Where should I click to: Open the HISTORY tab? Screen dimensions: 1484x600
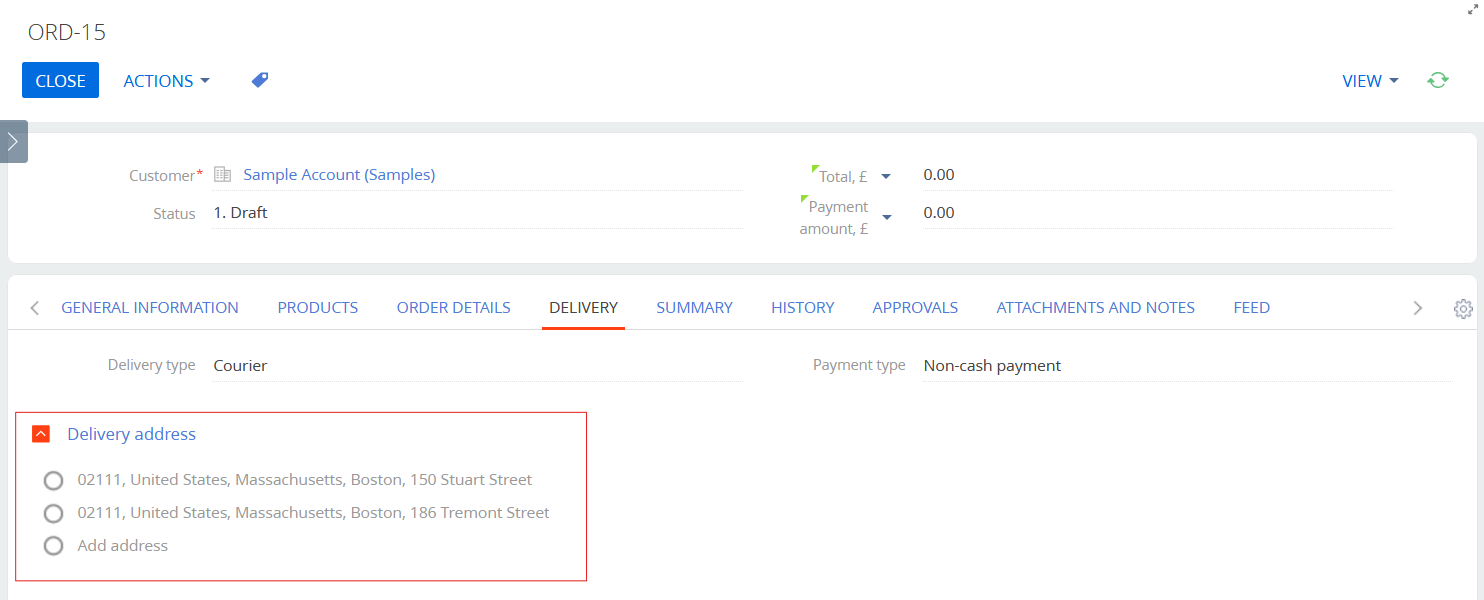click(x=803, y=308)
